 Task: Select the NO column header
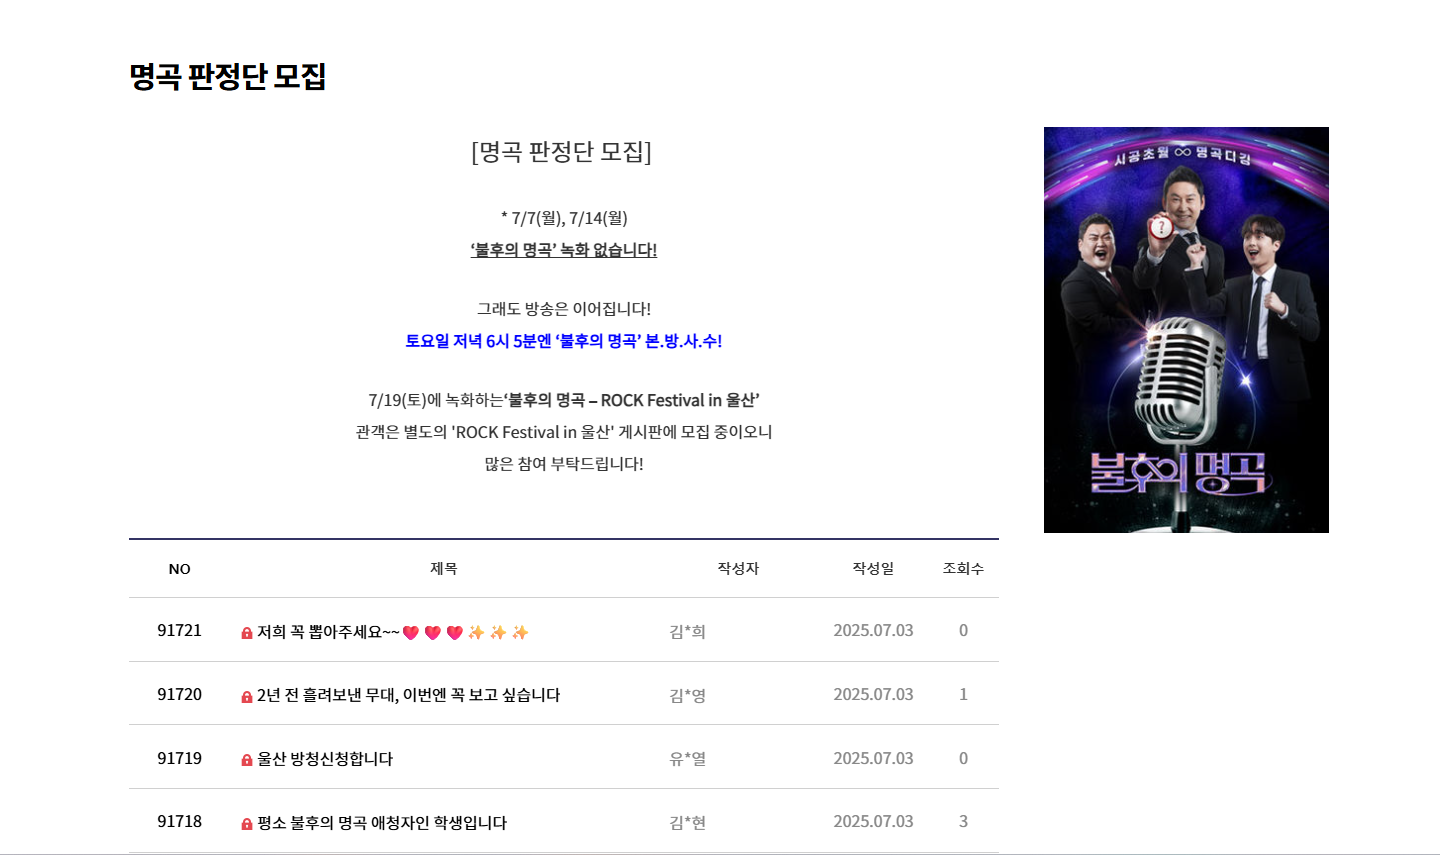[180, 568]
